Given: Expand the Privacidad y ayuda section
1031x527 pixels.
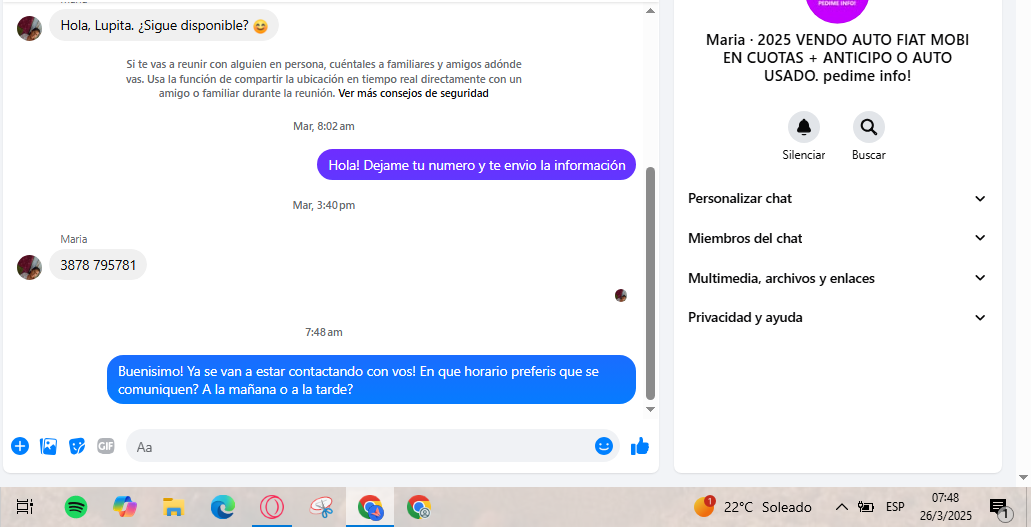Looking at the screenshot, I should click(x=837, y=317).
